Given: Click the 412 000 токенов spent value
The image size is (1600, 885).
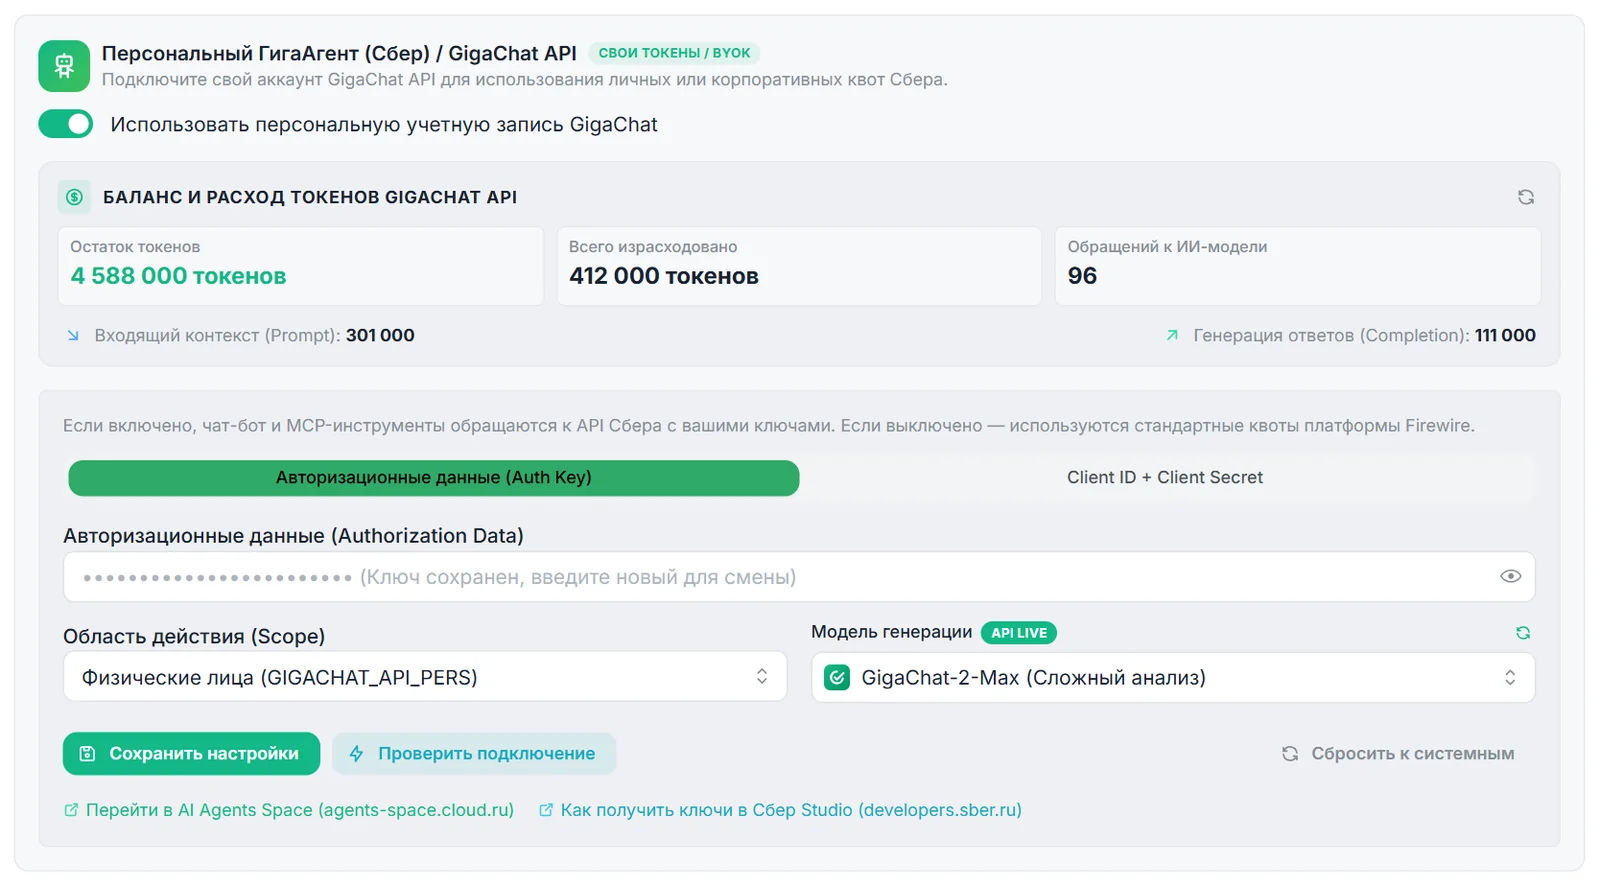Looking at the screenshot, I should click(x=664, y=276).
